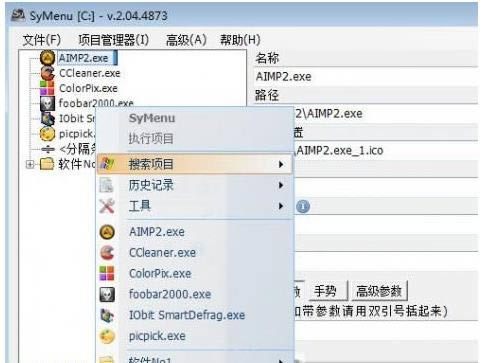Select CCleaner.exe in the tree
The width and height of the screenshot is (503, 363).
coord(89,73)
